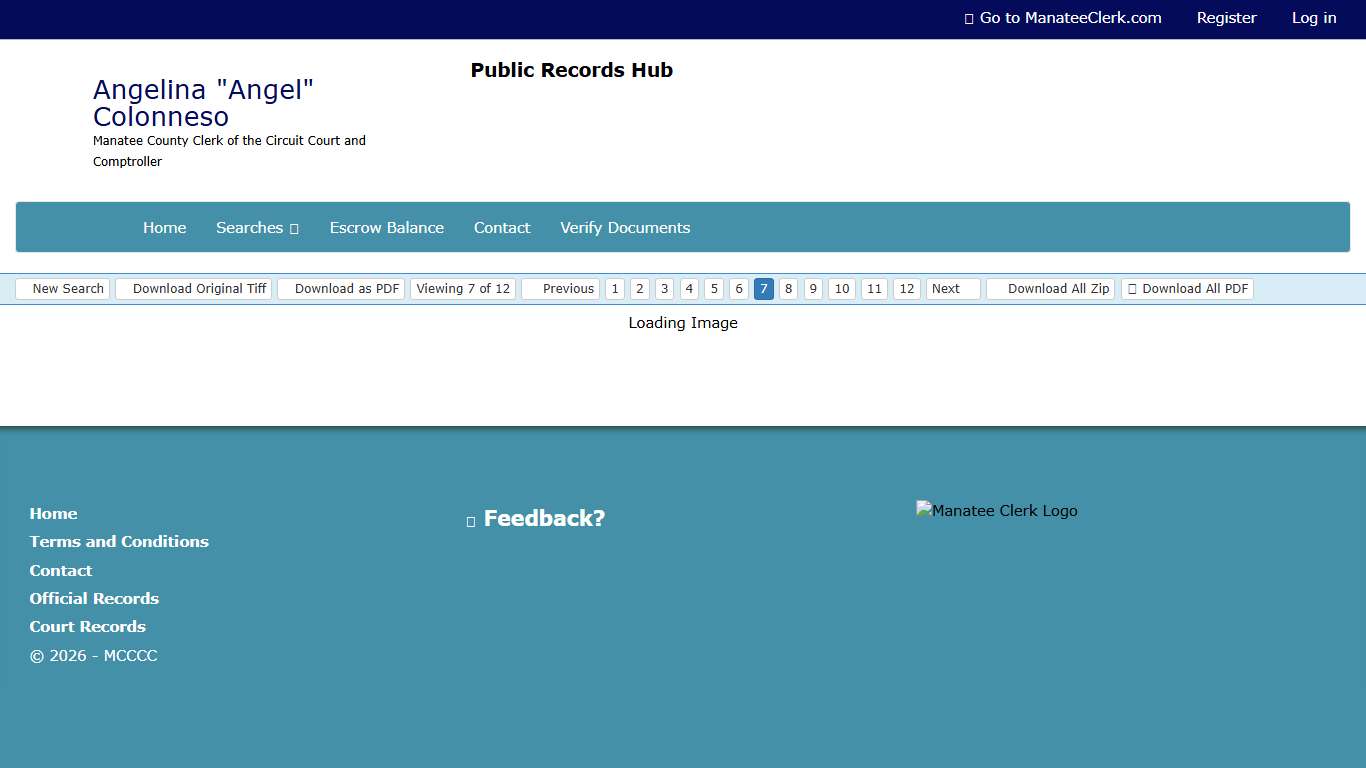Open the Contact page from navigation
Image resolution: width=1366 pixels, height=768 pixels.
click(x=502, y=227)
